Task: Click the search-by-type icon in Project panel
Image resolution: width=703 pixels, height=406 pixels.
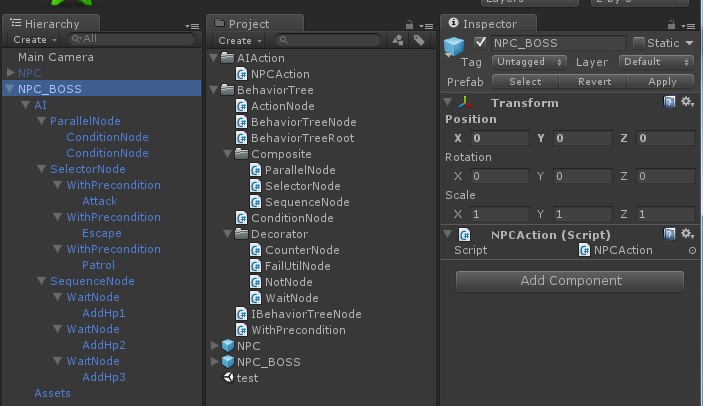Action: [398, 40]
